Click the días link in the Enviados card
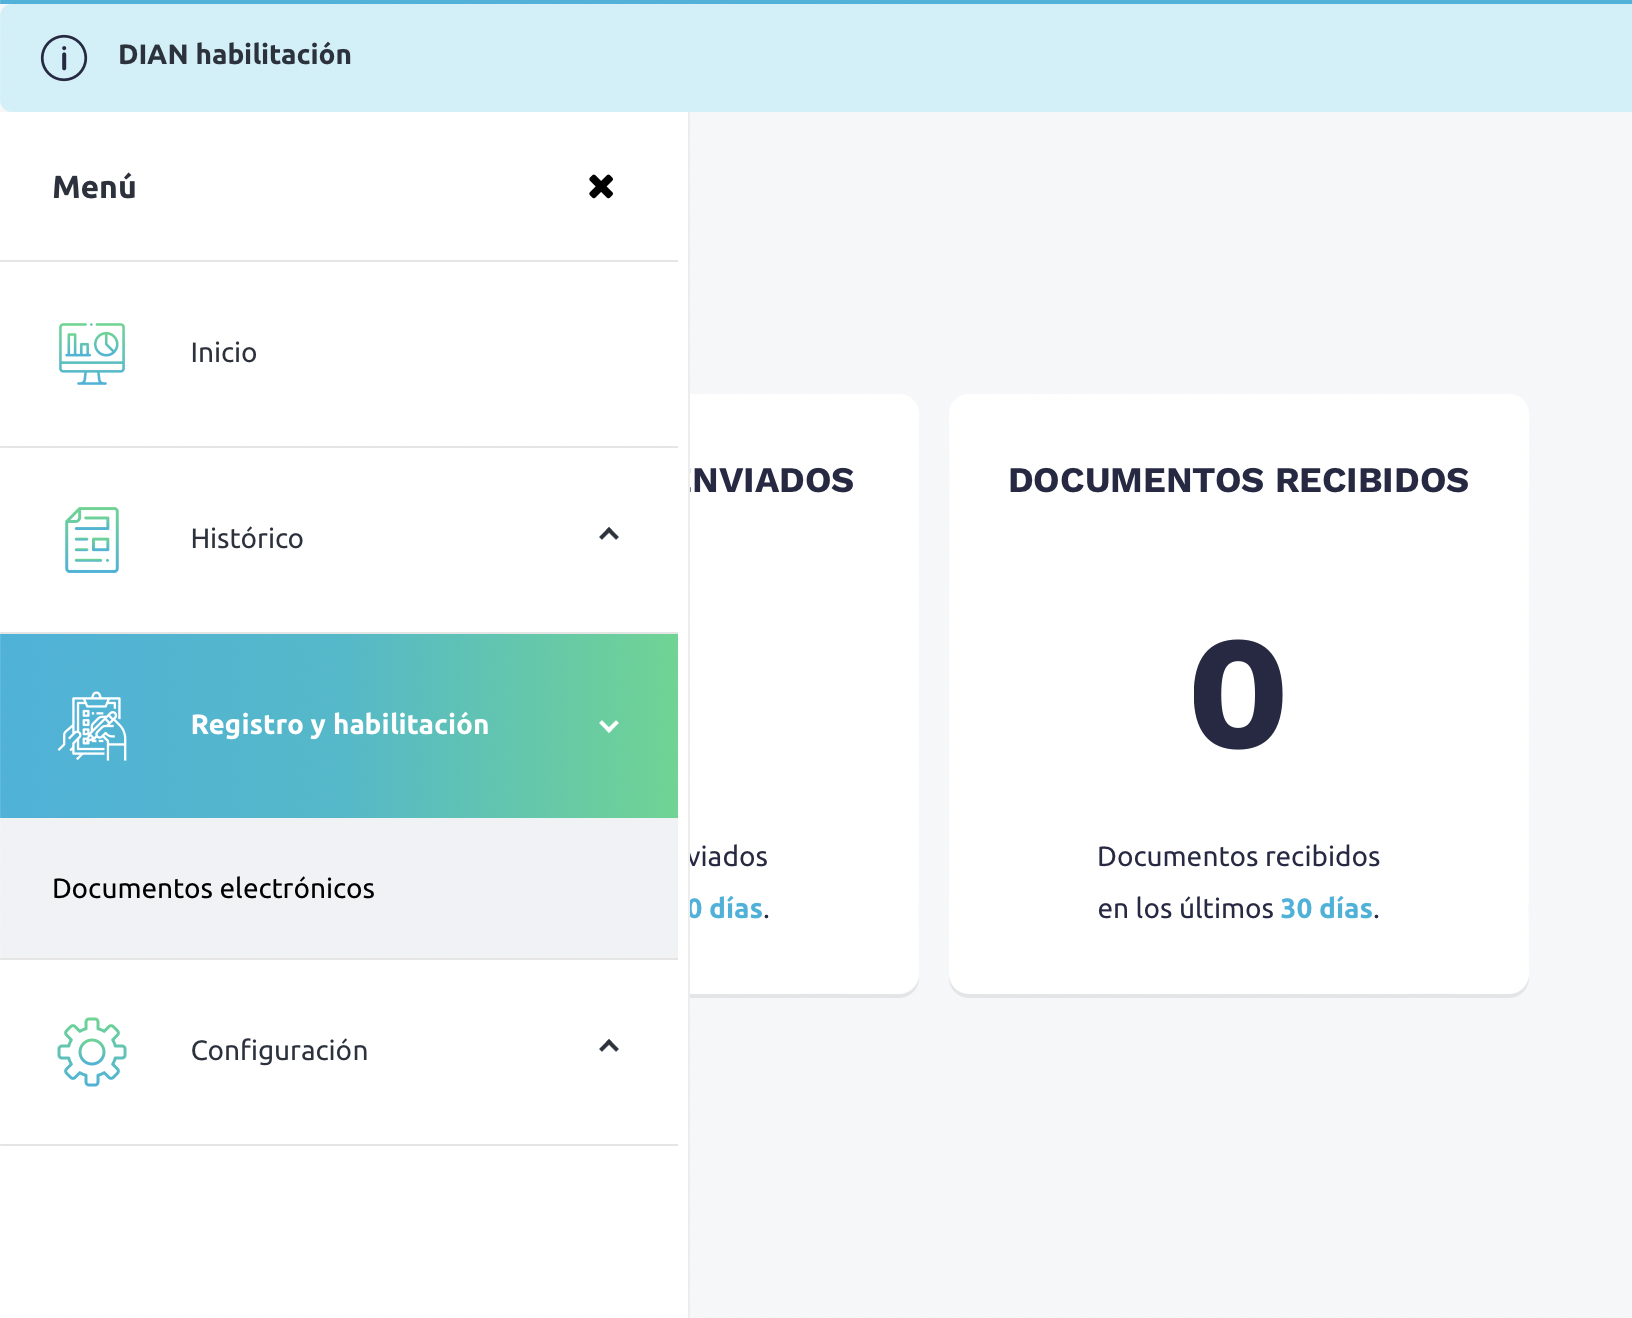Viewport: 1632px width, 1318px height. pyautogui.click(x=728, y=909)
